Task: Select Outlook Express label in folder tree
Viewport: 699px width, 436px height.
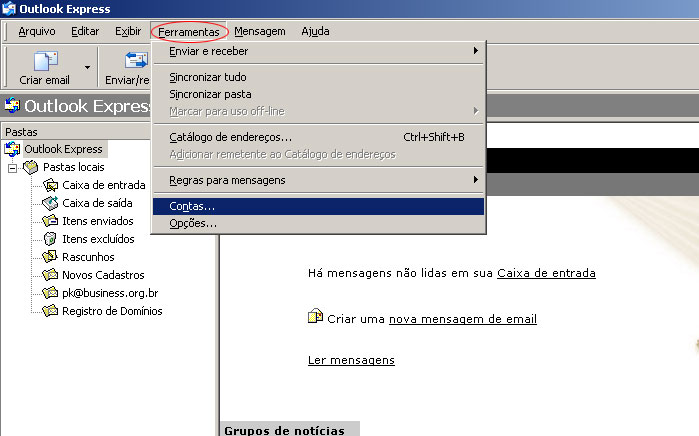Action: [63, 149]
